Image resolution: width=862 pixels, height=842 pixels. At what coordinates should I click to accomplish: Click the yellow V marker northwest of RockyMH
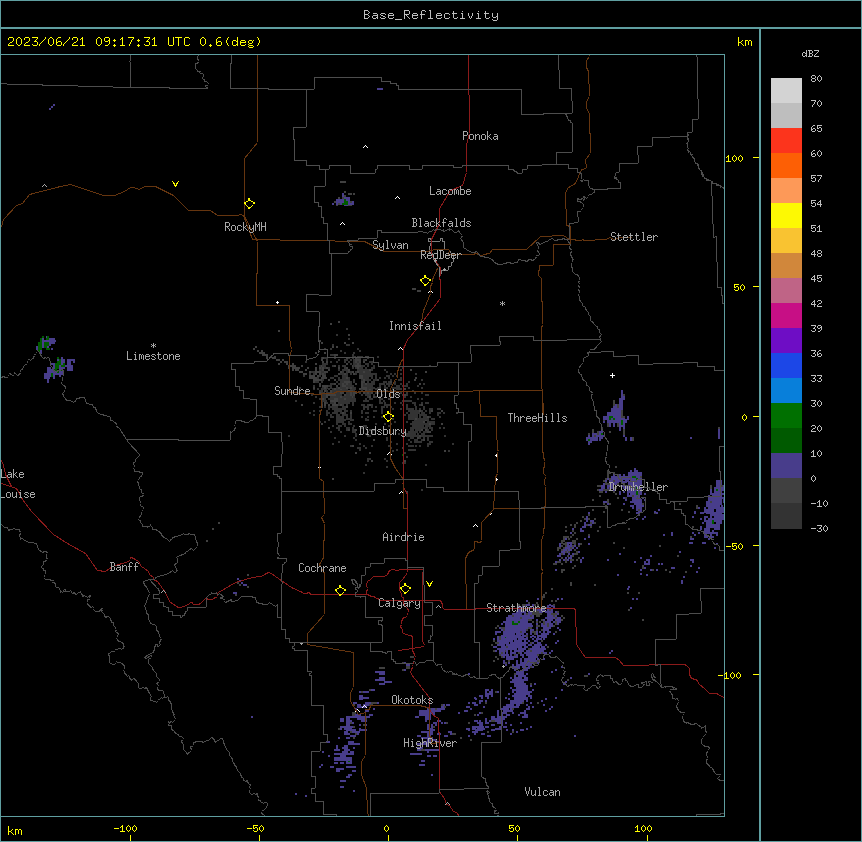click(175, 184)
